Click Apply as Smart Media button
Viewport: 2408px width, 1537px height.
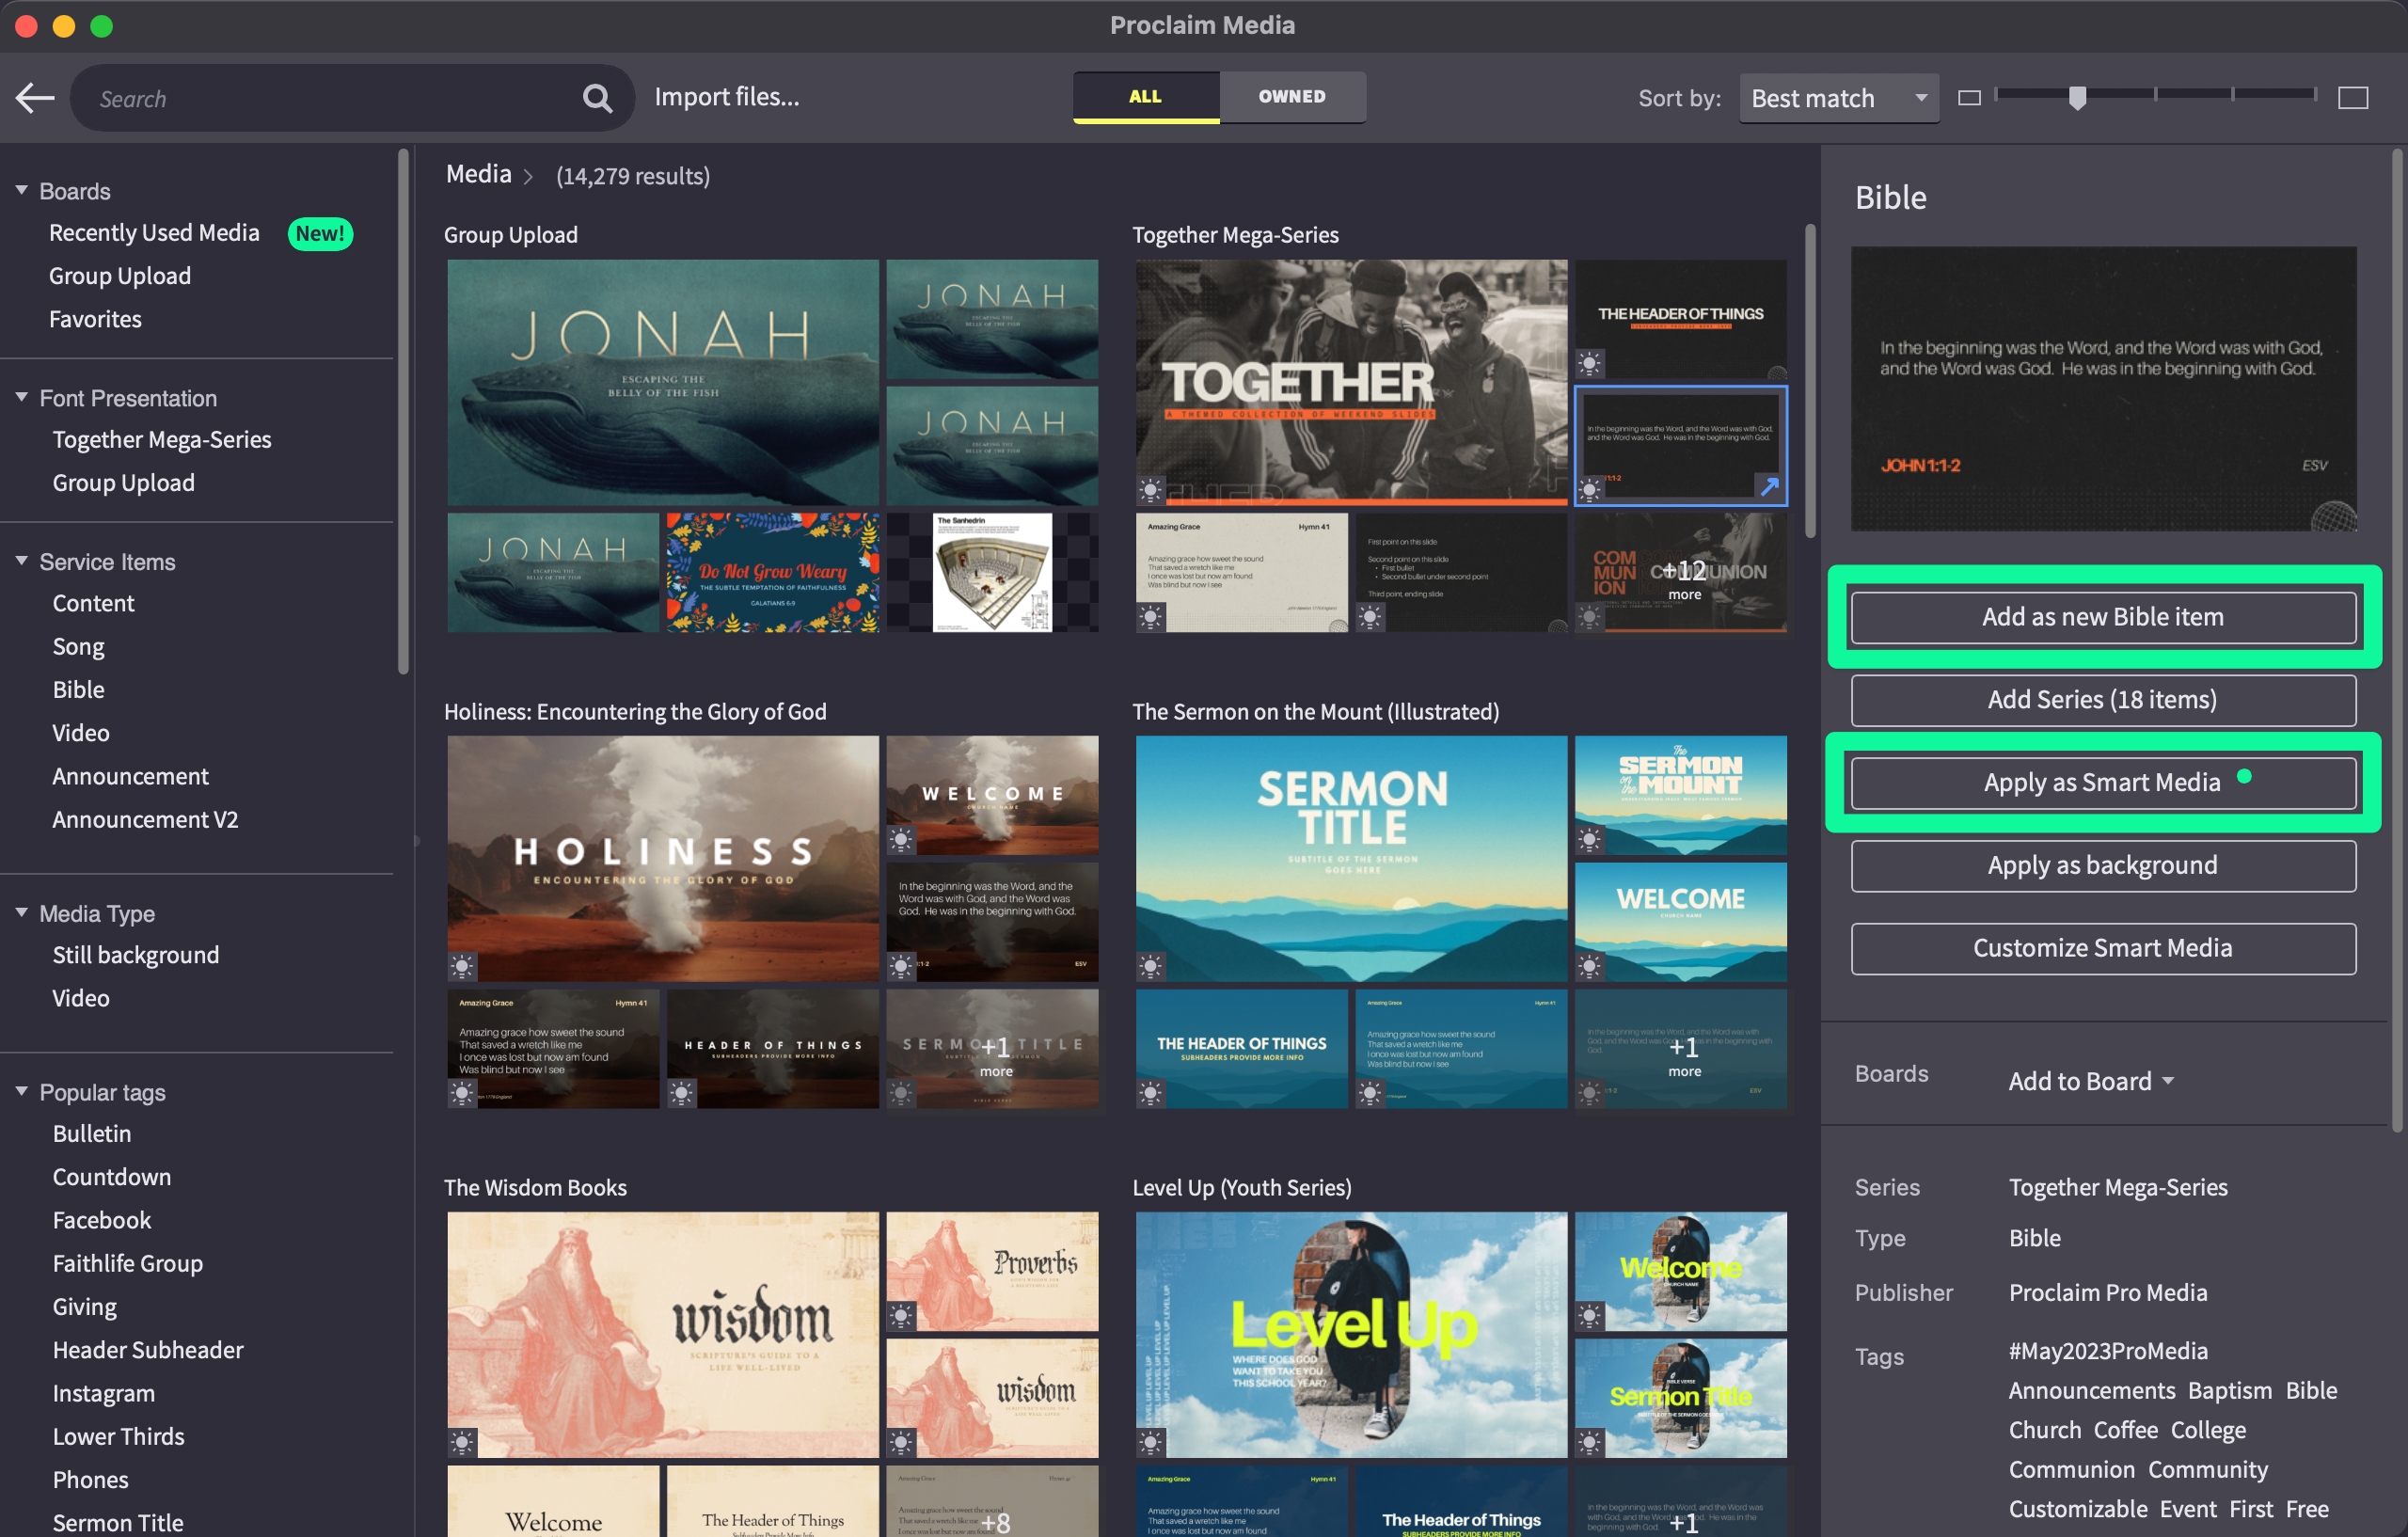(x=2102, y=783)
